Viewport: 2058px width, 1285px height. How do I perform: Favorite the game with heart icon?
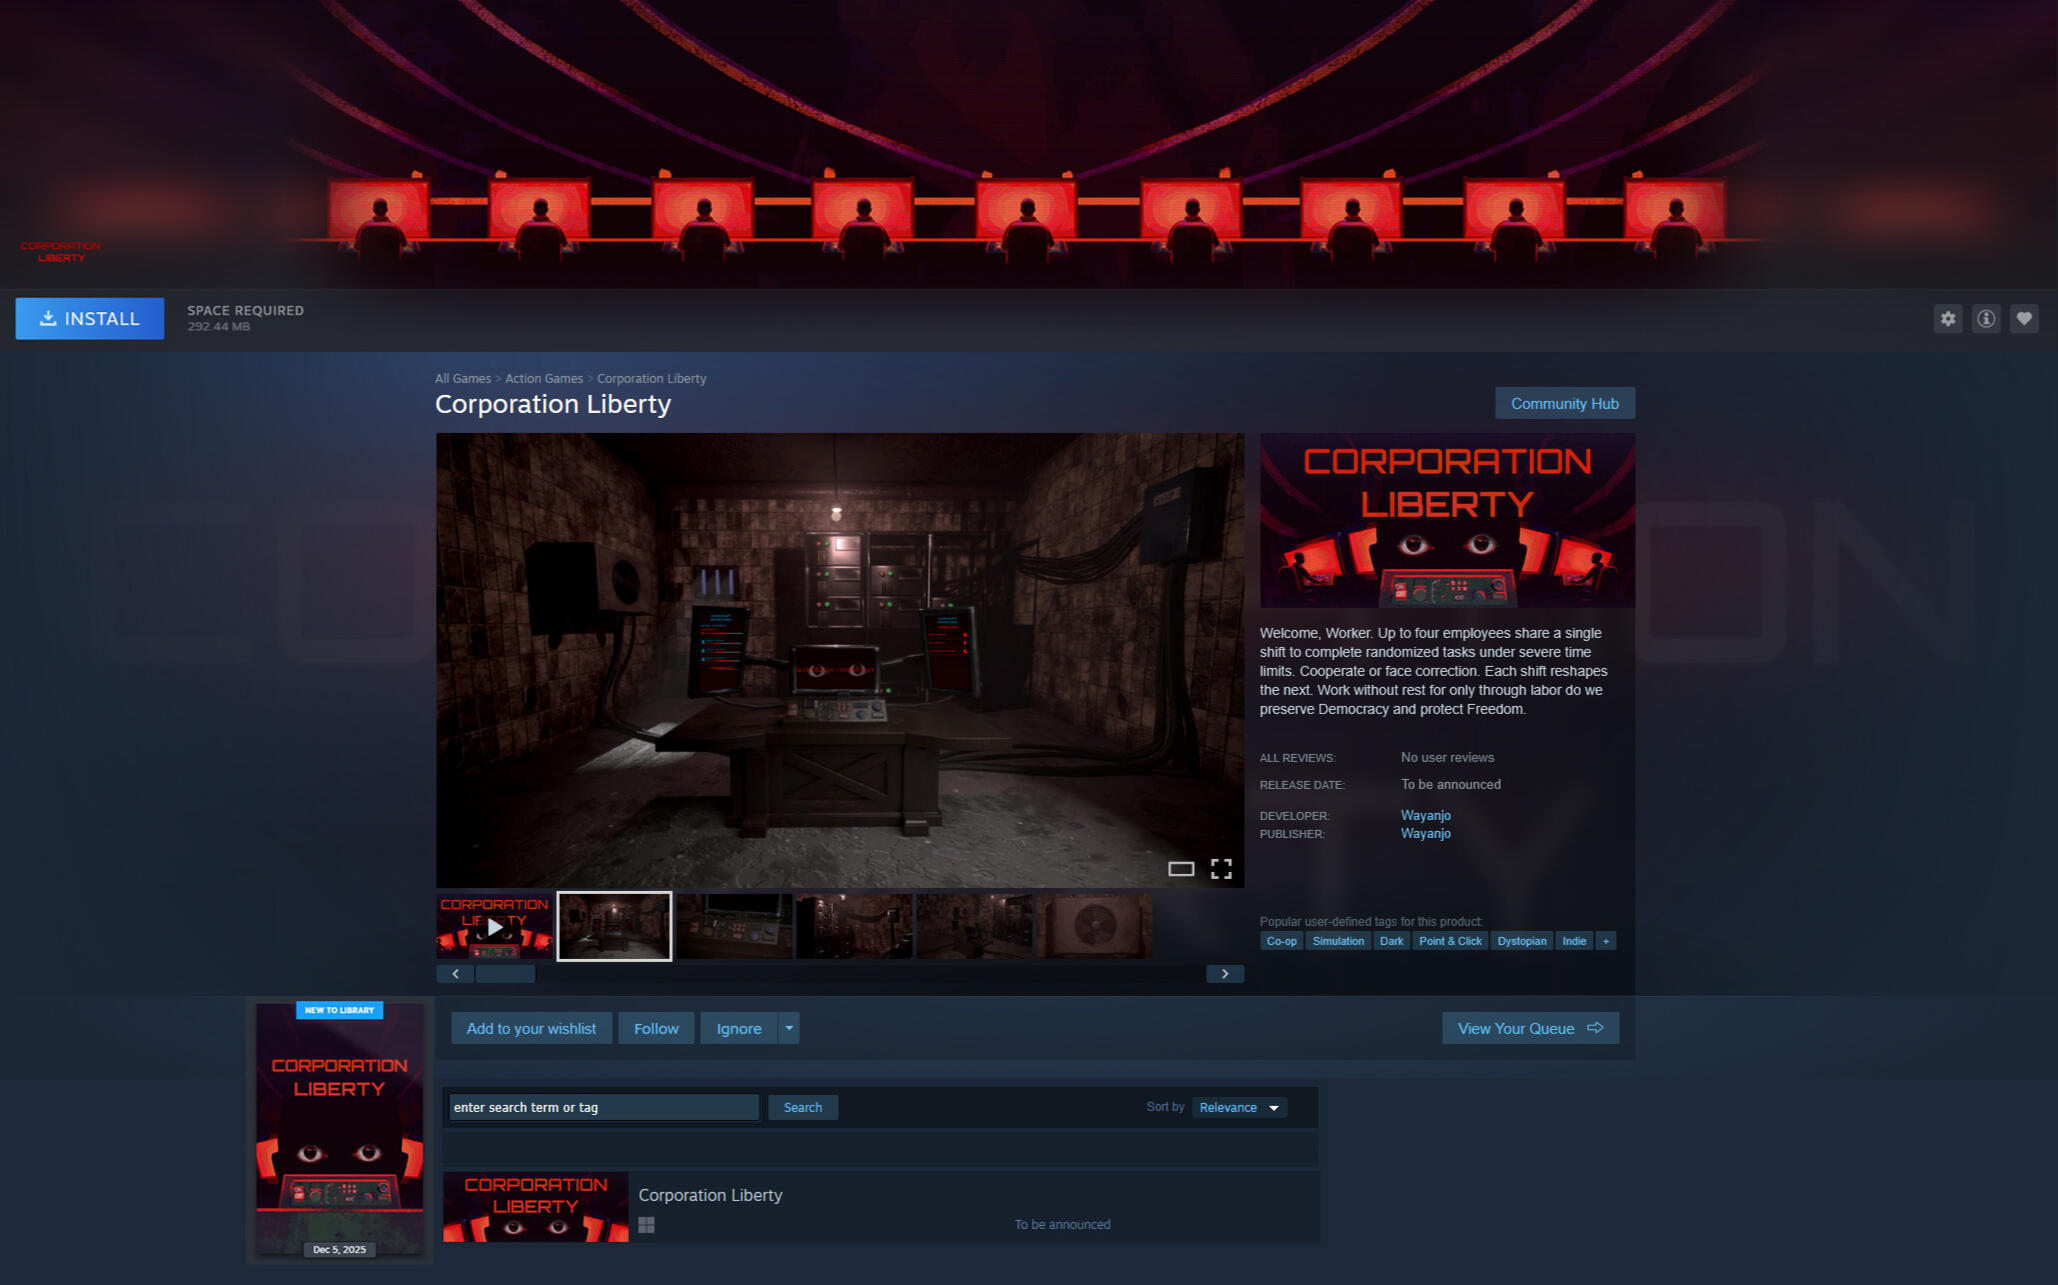2023,319
